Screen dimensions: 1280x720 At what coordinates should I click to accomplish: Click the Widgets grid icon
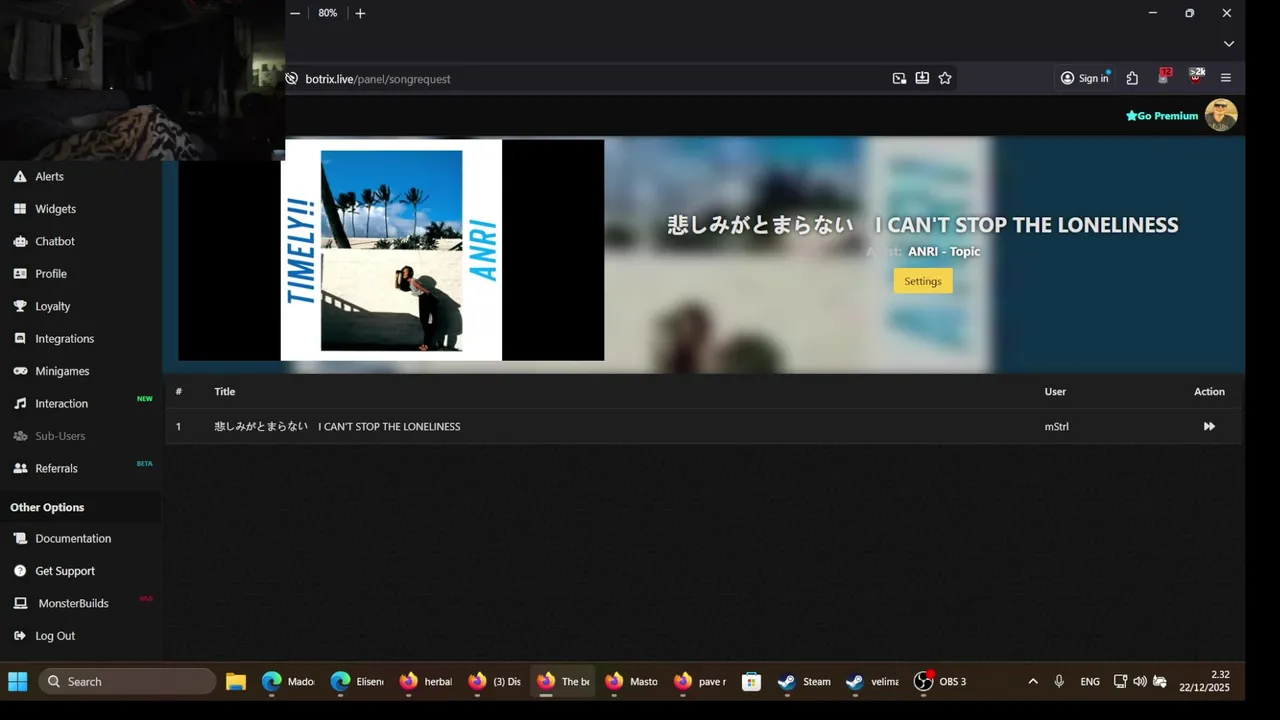point(20,209)
